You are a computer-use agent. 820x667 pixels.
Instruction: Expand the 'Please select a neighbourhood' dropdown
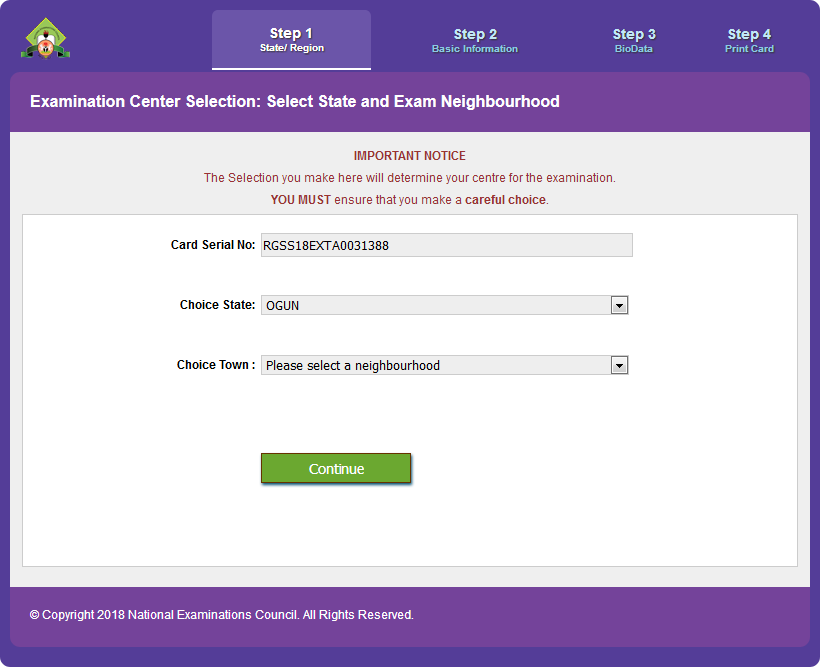436,365
